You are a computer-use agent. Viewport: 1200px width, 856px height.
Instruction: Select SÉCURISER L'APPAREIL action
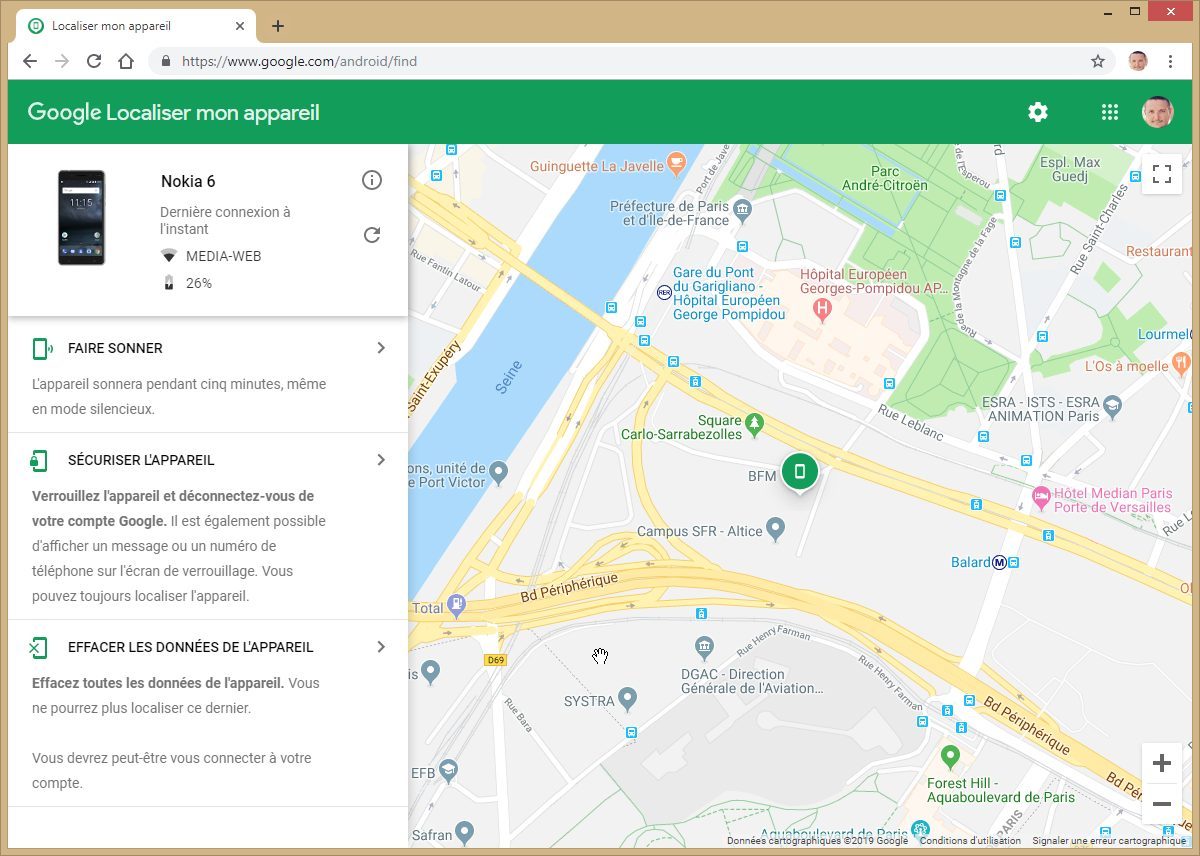tap(141, 460)
